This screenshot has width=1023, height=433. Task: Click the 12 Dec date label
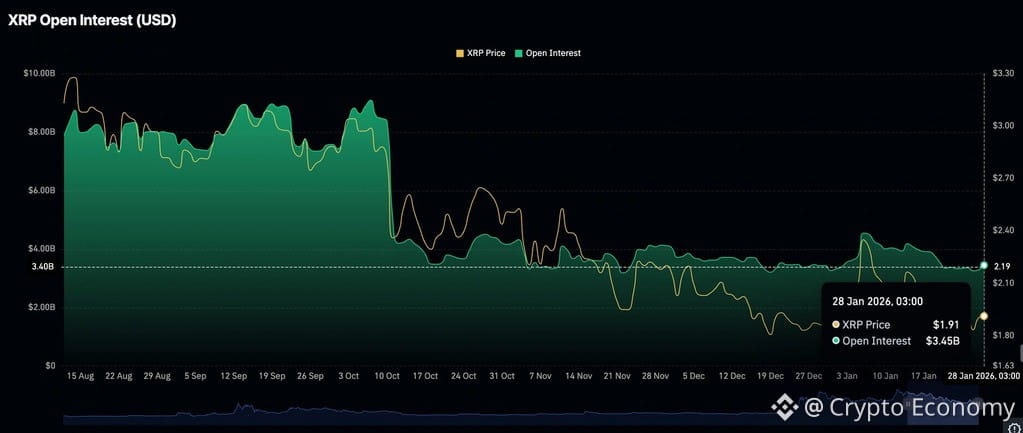(731, 377)
